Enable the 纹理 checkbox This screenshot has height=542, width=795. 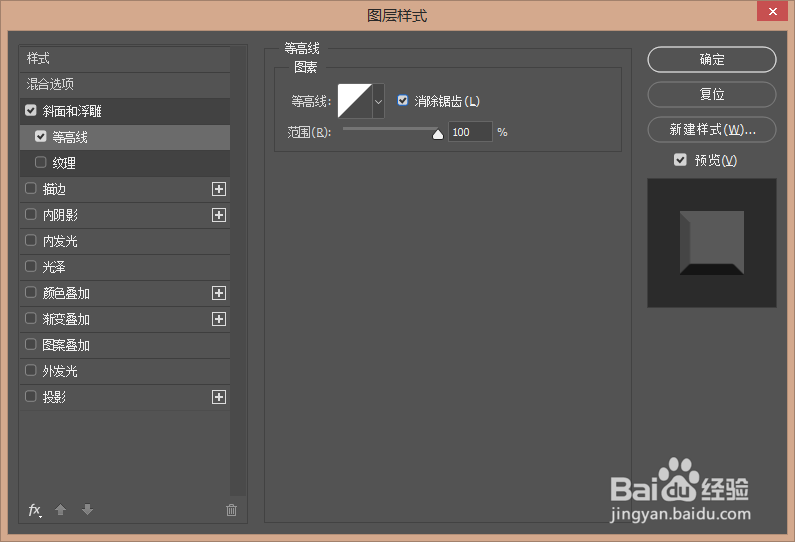tap(41, 162)
